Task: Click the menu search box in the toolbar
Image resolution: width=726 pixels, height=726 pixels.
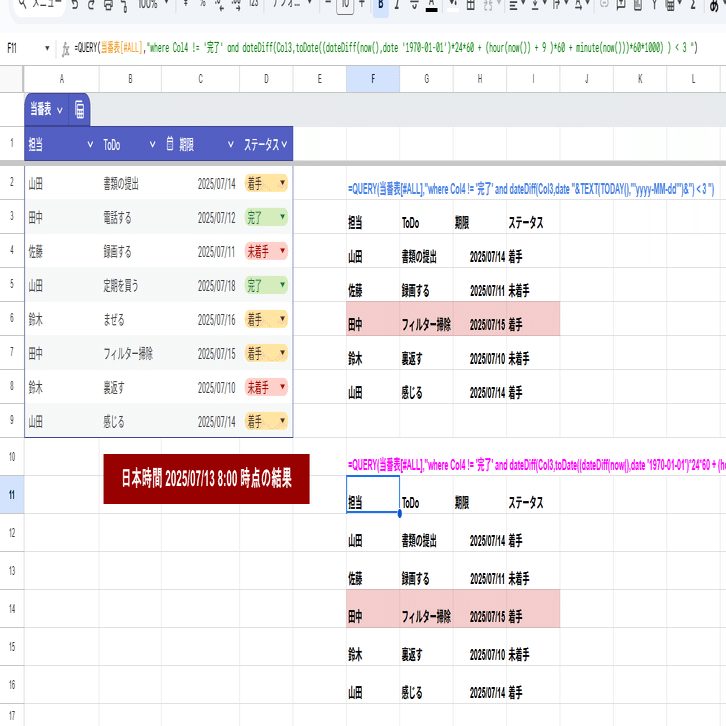Action: pyautogui.click(x=40, y=6)
